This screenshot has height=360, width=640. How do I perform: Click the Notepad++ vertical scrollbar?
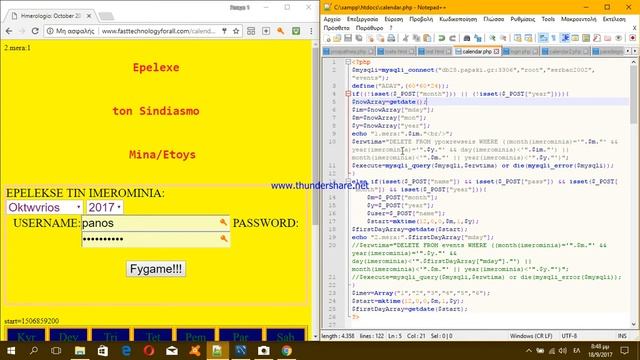pyautogui.click(x=633, y=193)
